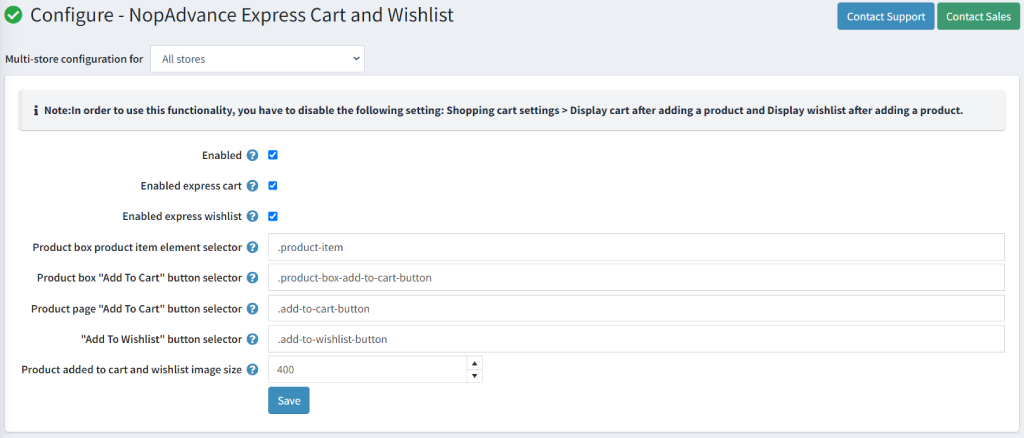The height and width of the screenshot is (438, 1024).
Task: Focus the .product-item selector field
Action: point(636,247)
